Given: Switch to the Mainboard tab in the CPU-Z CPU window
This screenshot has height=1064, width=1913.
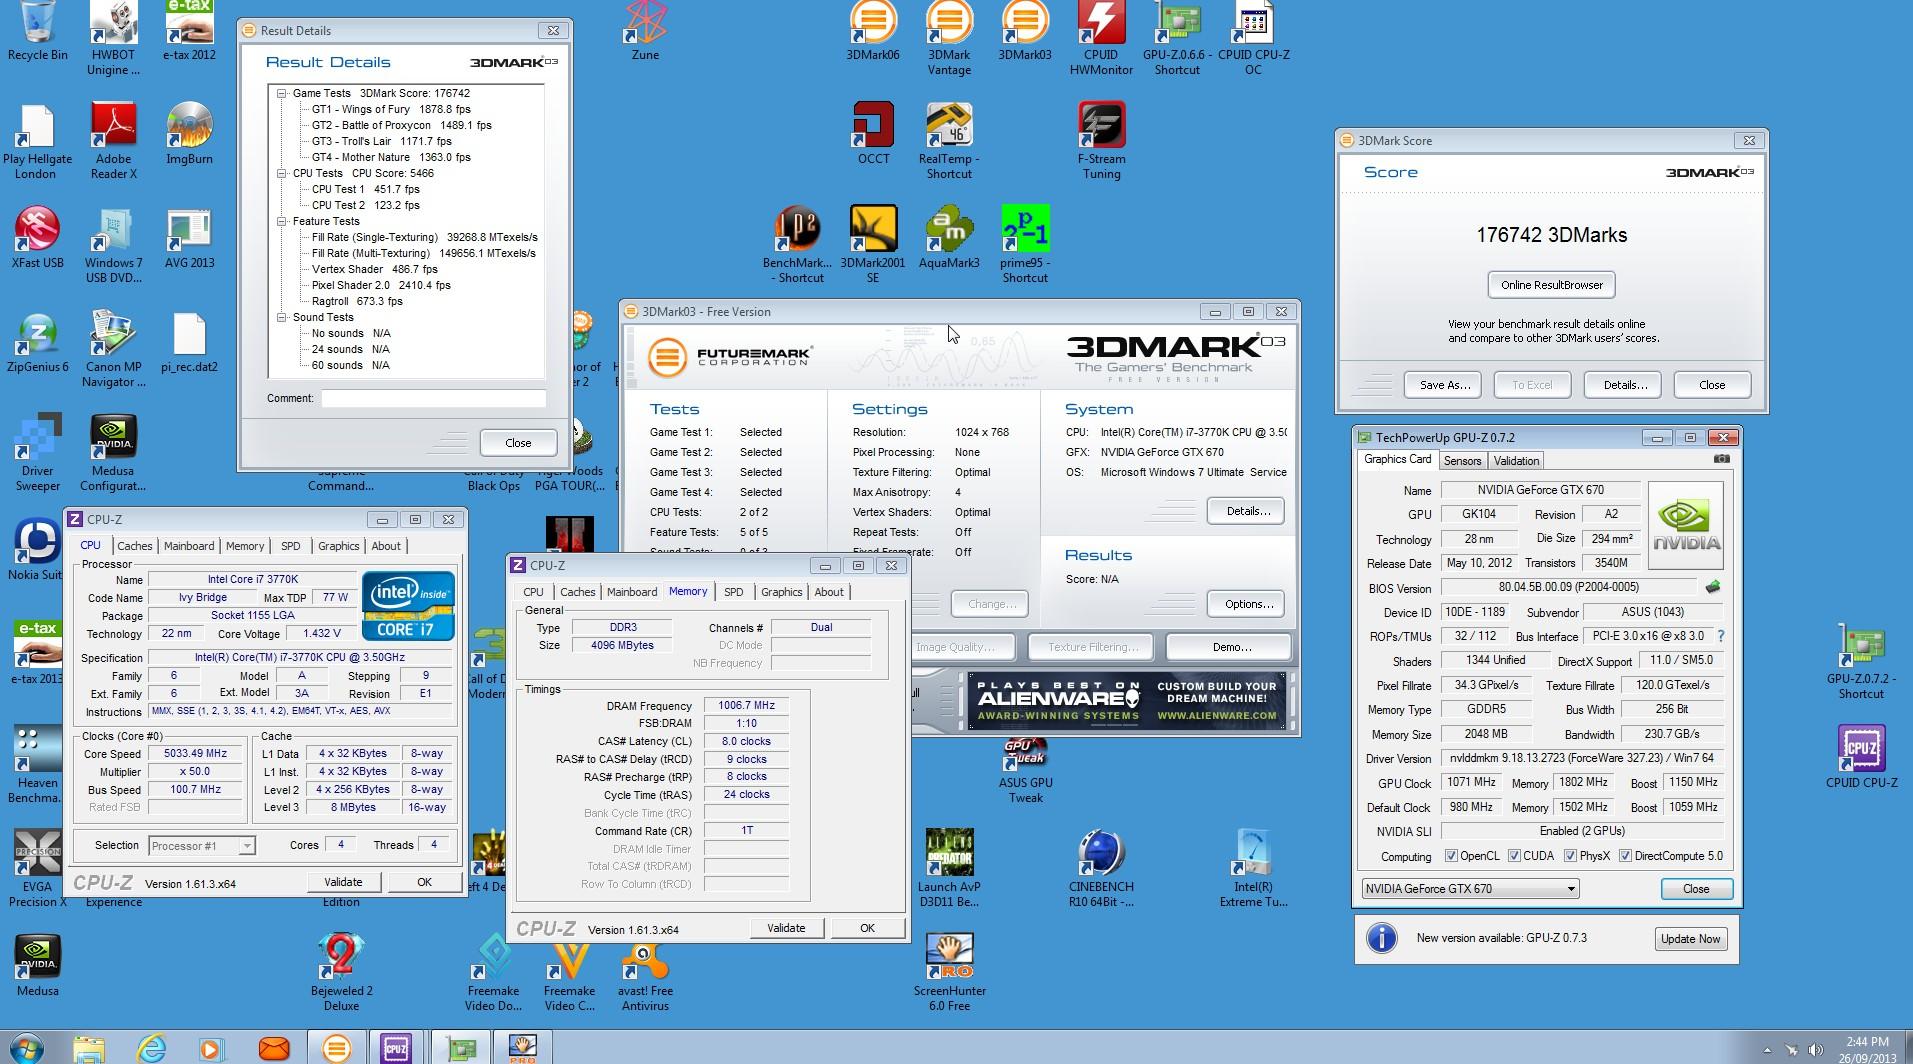Looking at the screenshot, I should coord(189,546).
